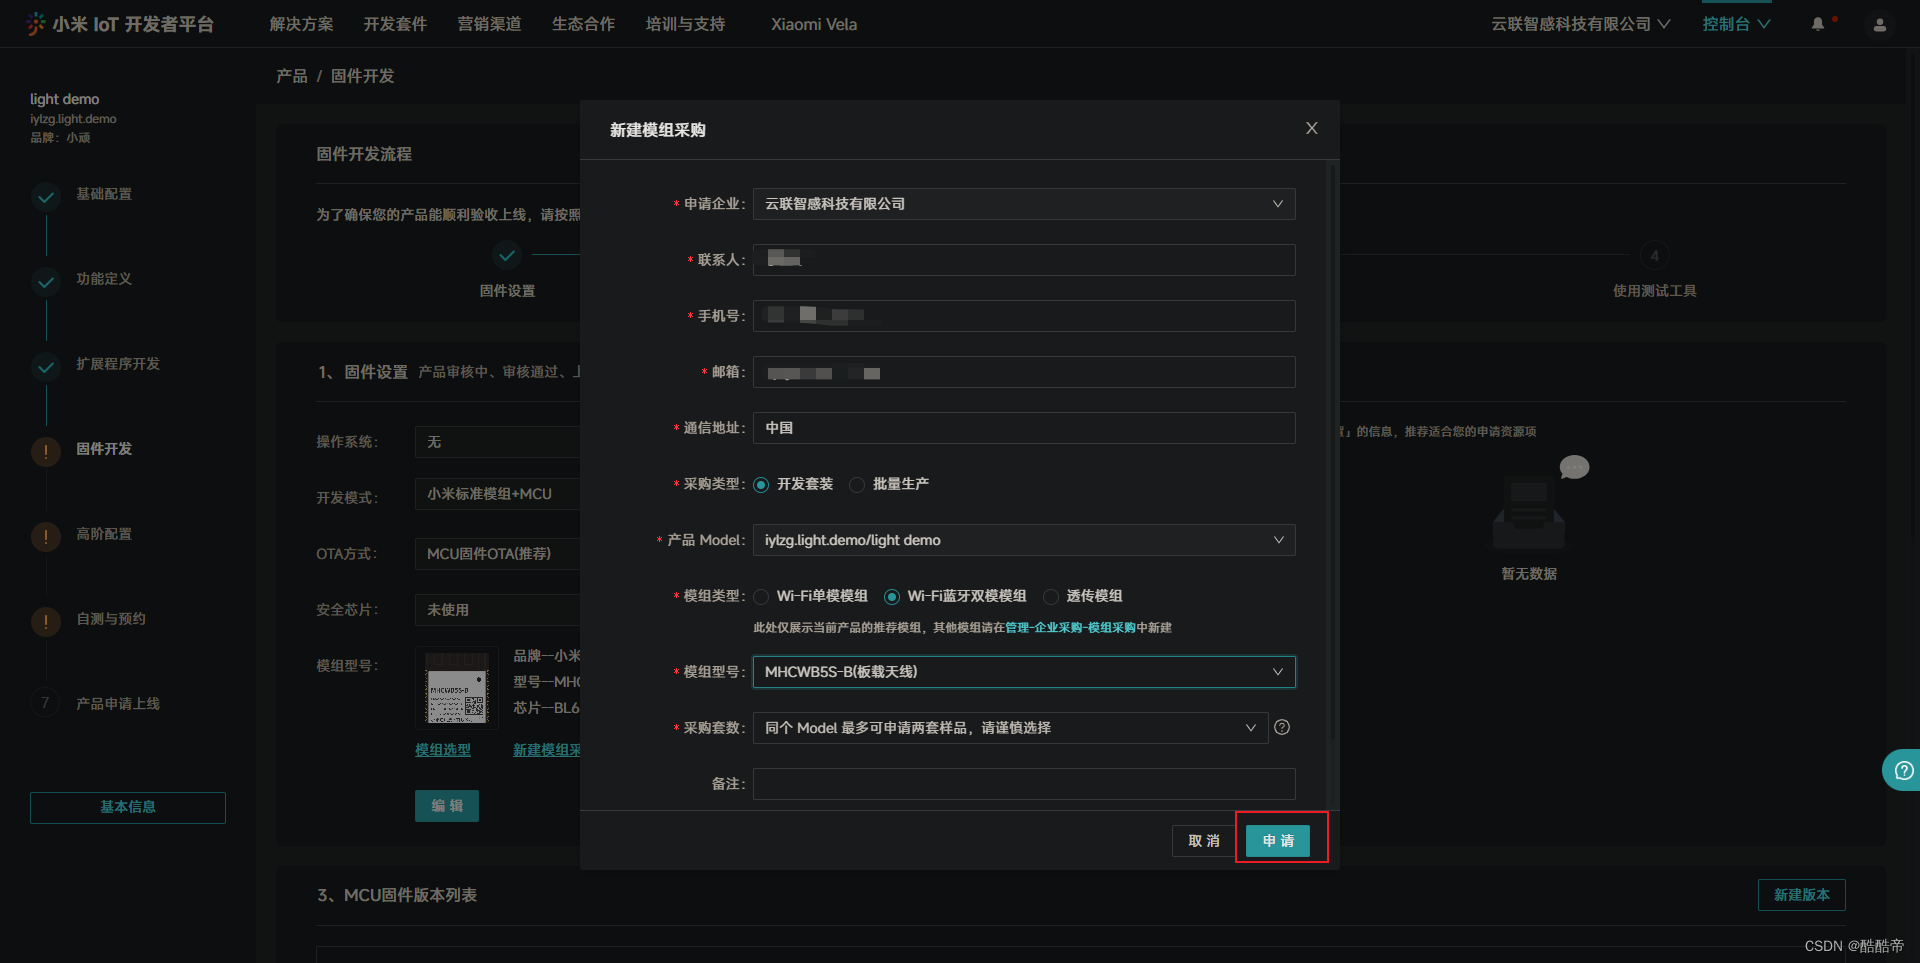Image resolution: width=1920 pixels, height=963 pixels.
Task: Click the 邮箱 input field
Action: [x=1024, y=372]
